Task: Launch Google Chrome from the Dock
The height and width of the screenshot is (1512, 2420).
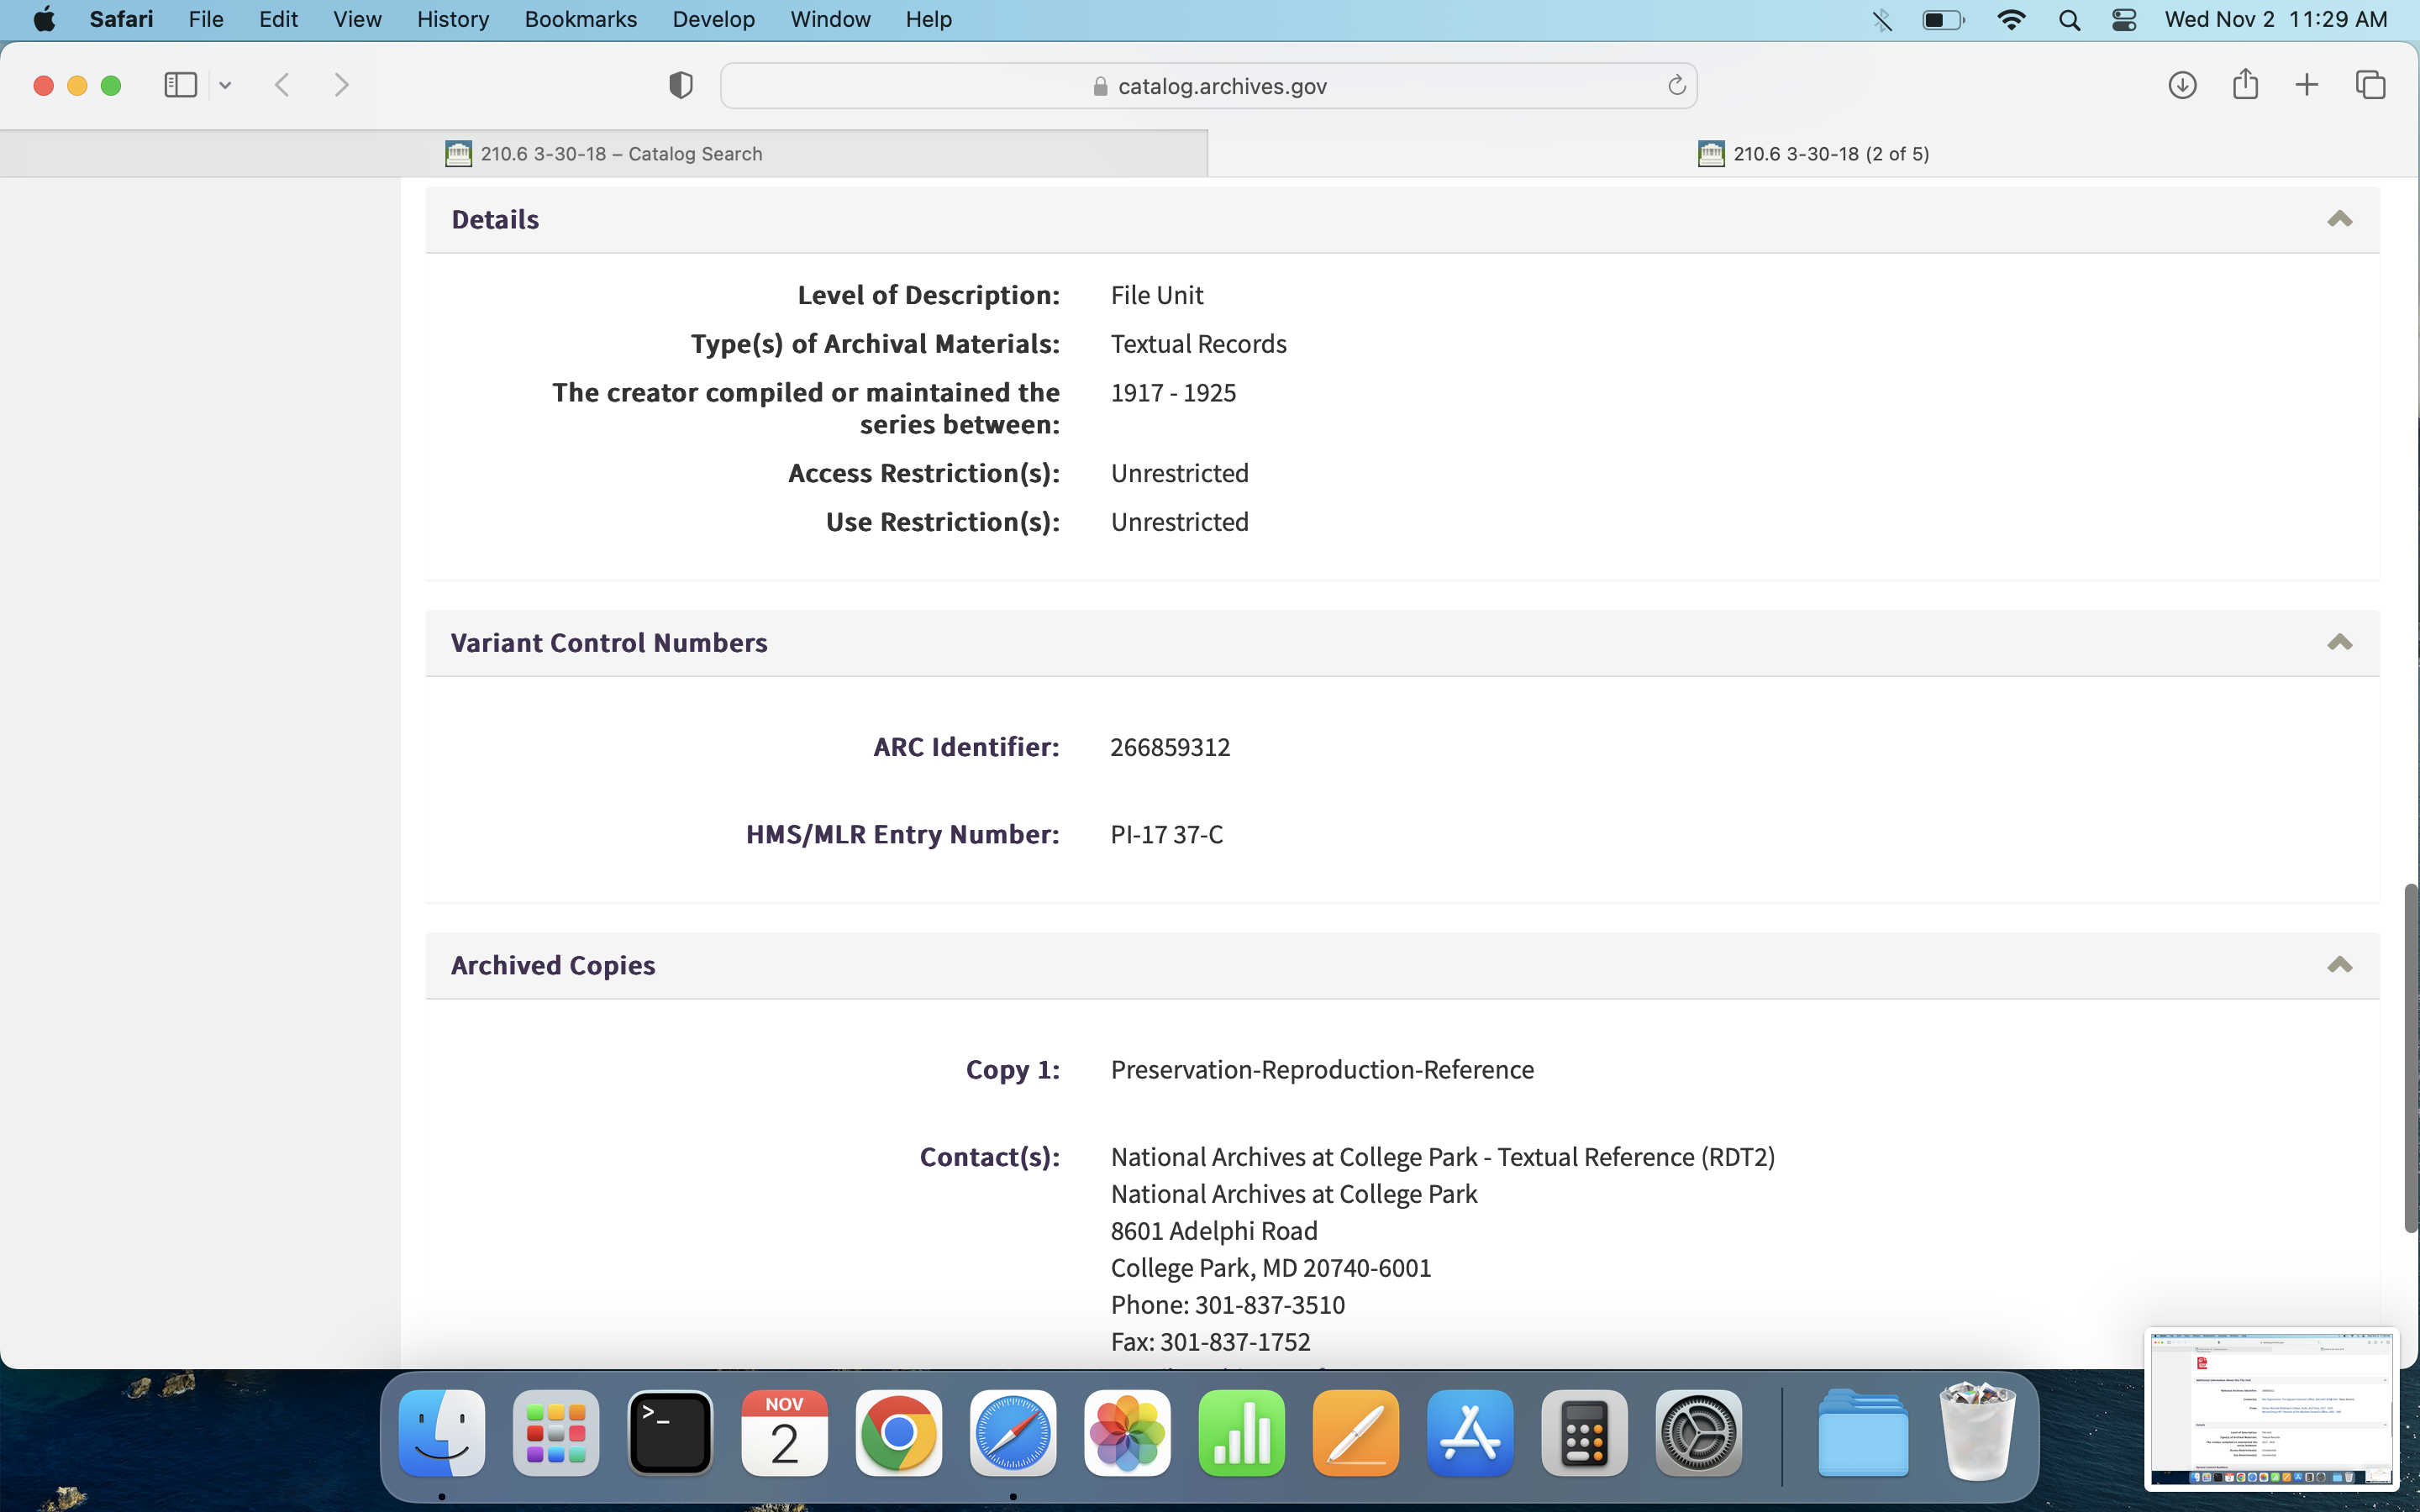Action: (x=898, y=1433)
